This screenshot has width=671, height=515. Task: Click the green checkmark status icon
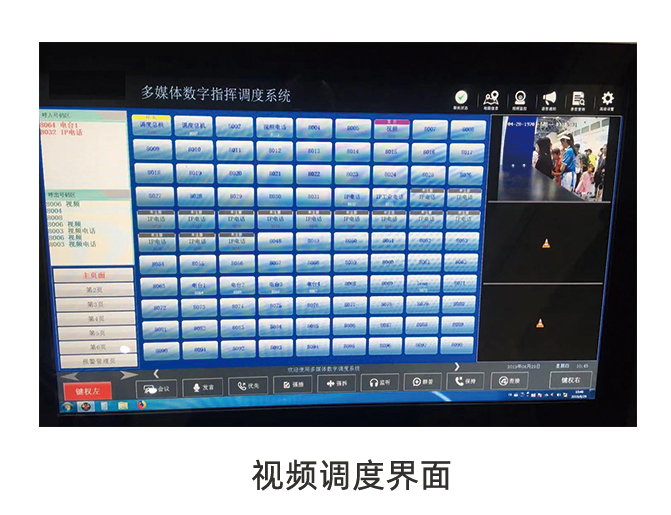pyautogui.click(x=461, y=98)
